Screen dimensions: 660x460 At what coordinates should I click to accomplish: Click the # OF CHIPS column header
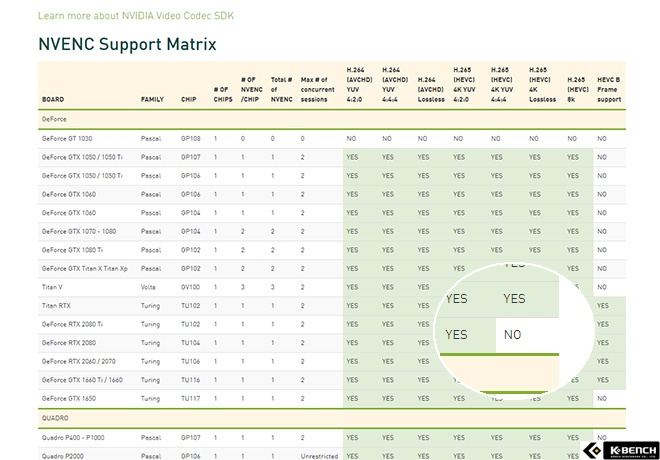point(223,94)
